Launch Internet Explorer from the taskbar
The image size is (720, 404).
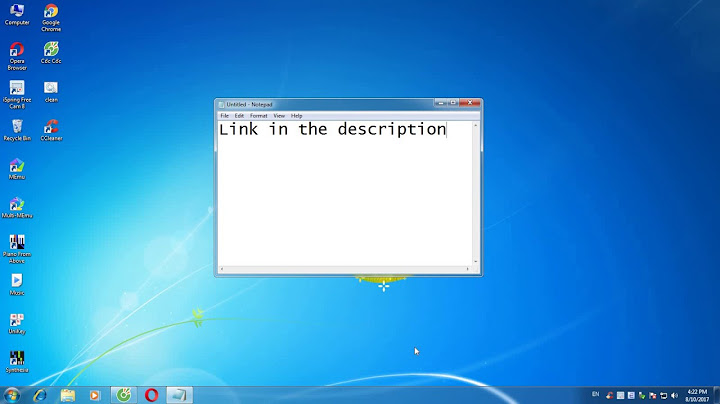(40, 395)
